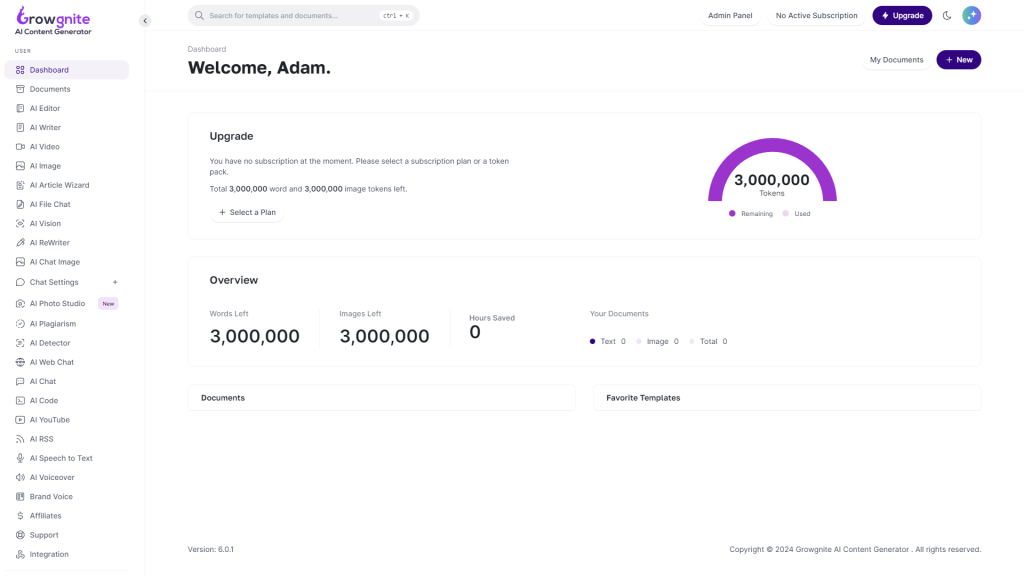Expand Chat Settings with the plus icon

(115, 282)
